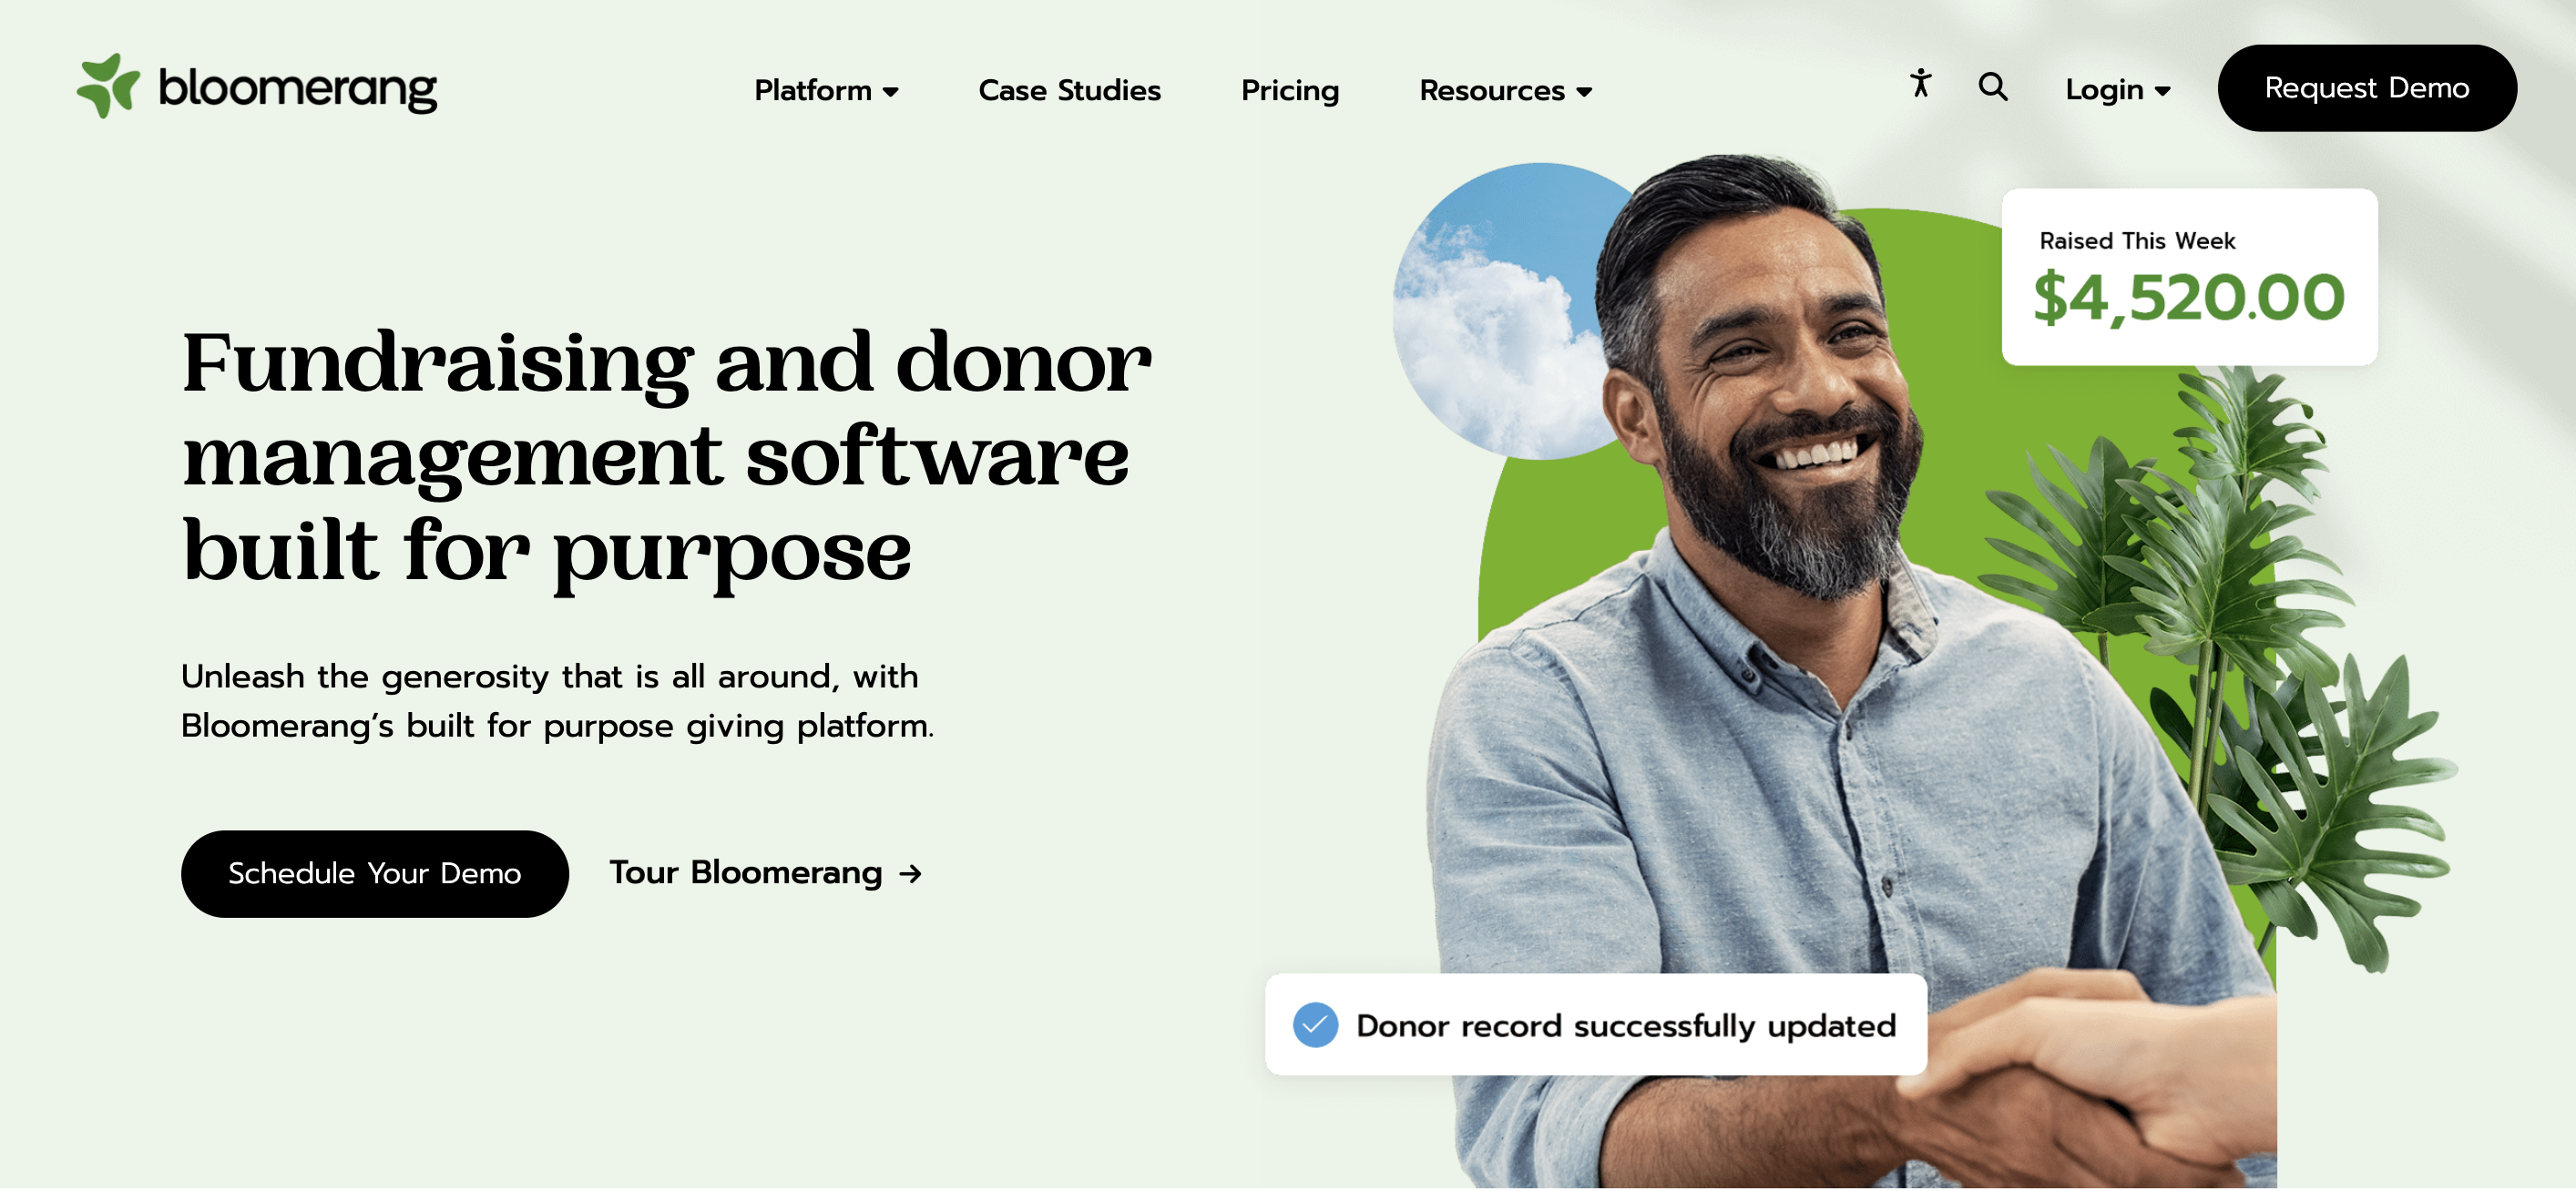Click the Bloomerang green flower logo

pyautogui.click(x=108, y=86)
